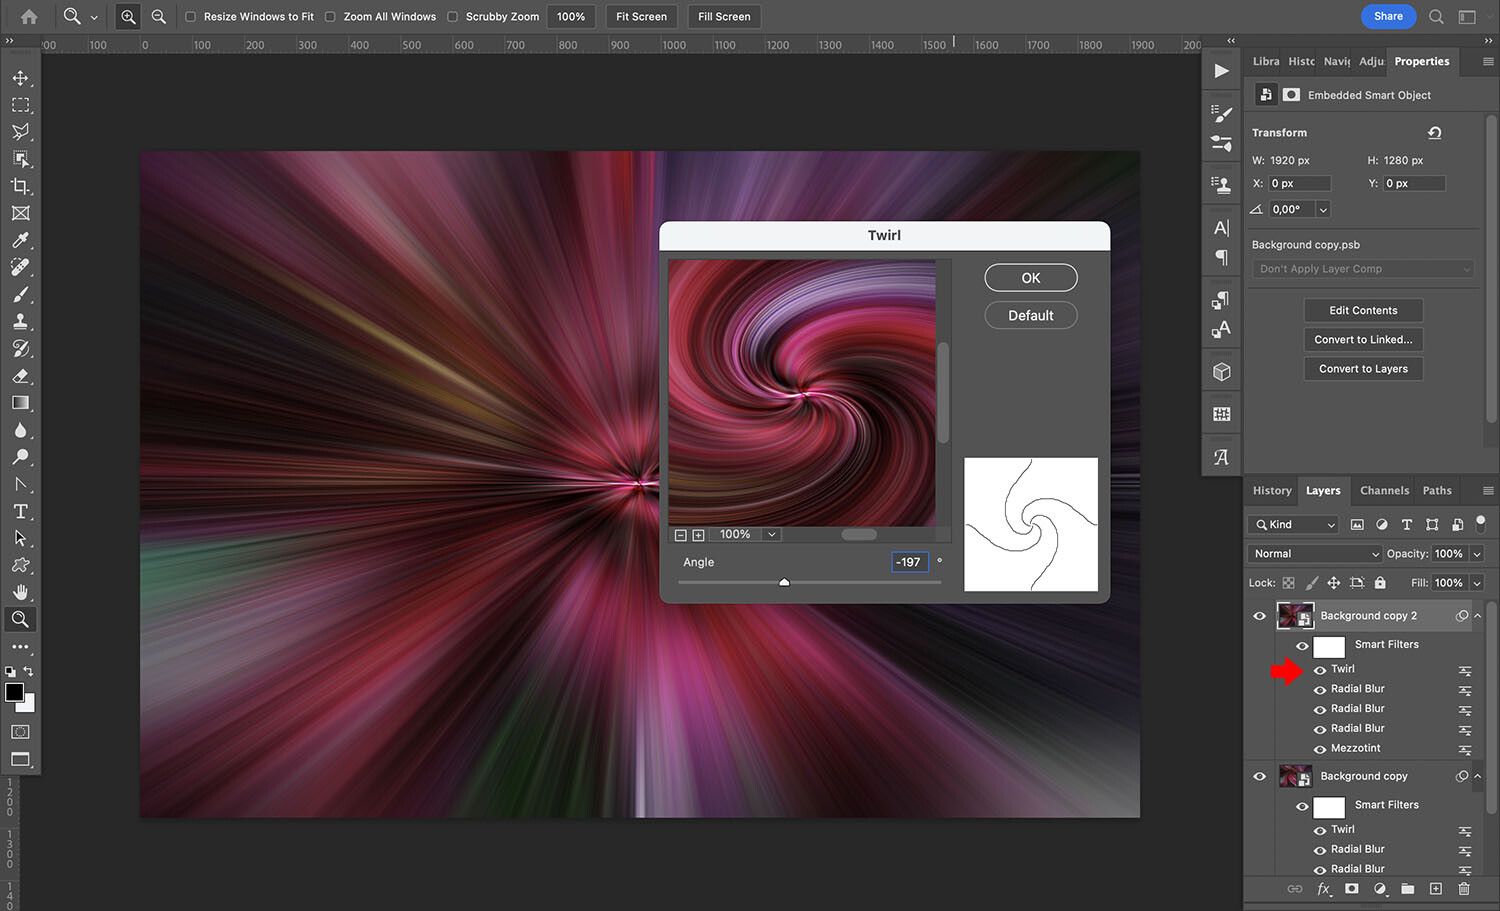Open the Add layer style fx menu
This screenshot has height=911, width=1500.
tap(1323, 889)
